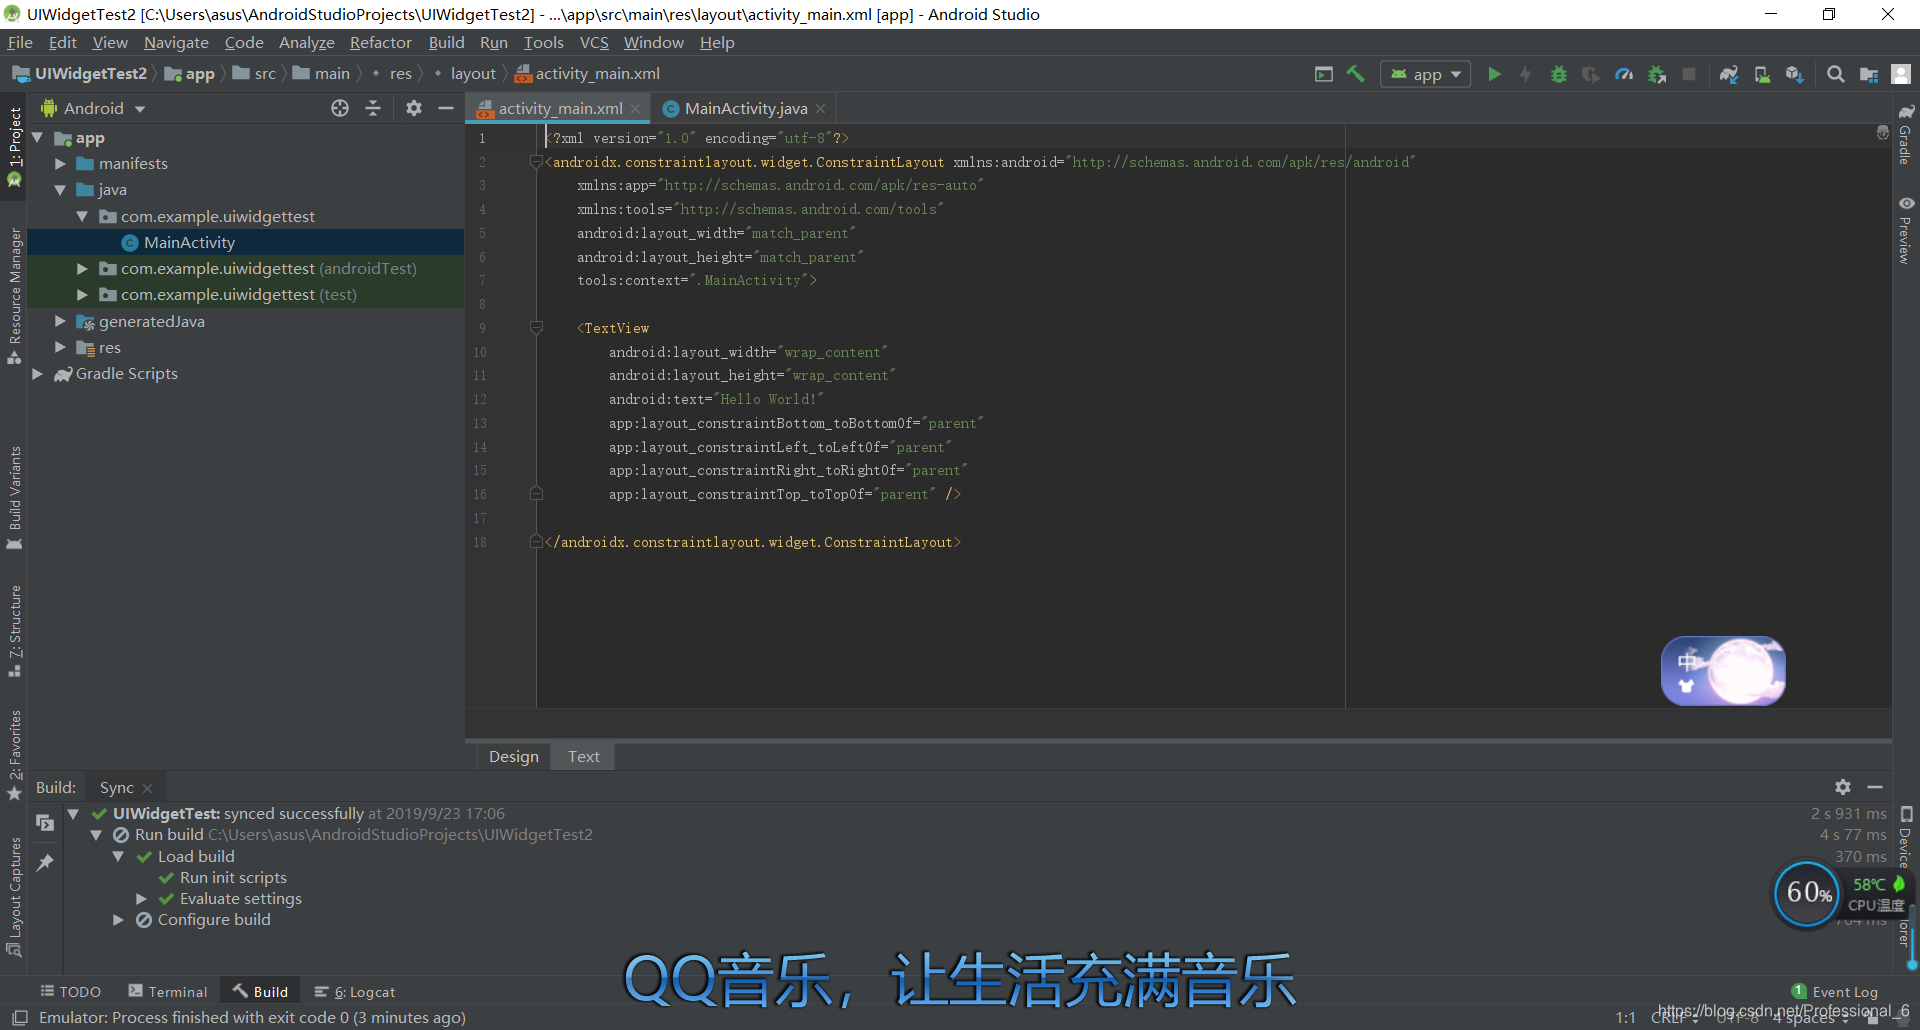The image size is (1920, 1030).
Task: Start debugging with the green bug icon
Action: (x=1558, y=74)
